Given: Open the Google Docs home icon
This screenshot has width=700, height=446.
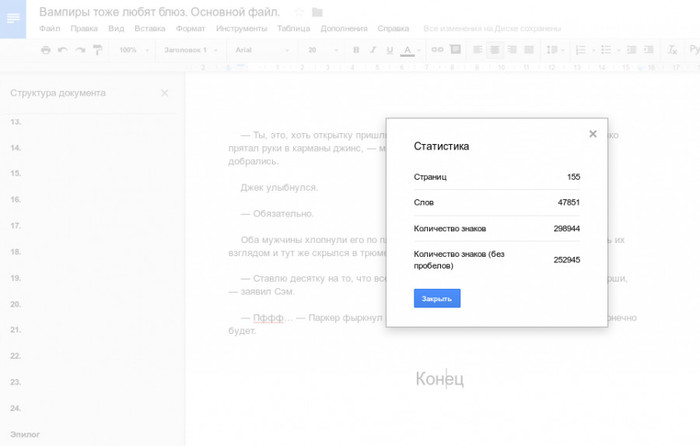Looking at the screenshot, I should (13, 19).
